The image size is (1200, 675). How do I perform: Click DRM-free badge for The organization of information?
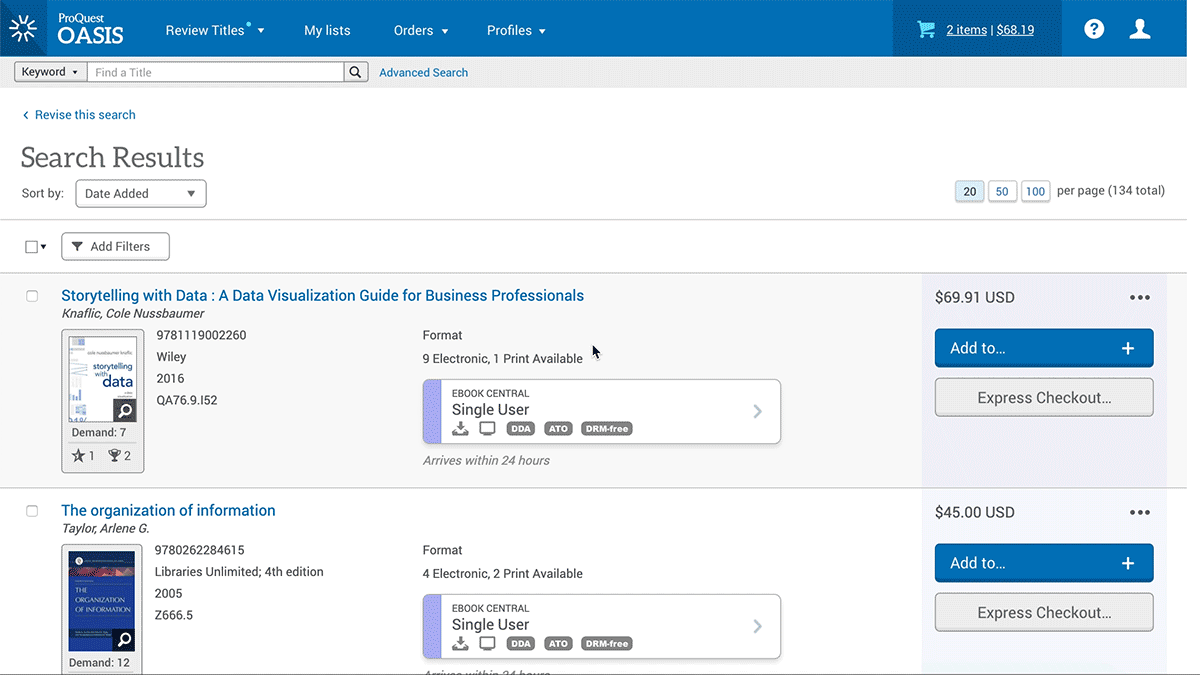(x=607, y=644)
